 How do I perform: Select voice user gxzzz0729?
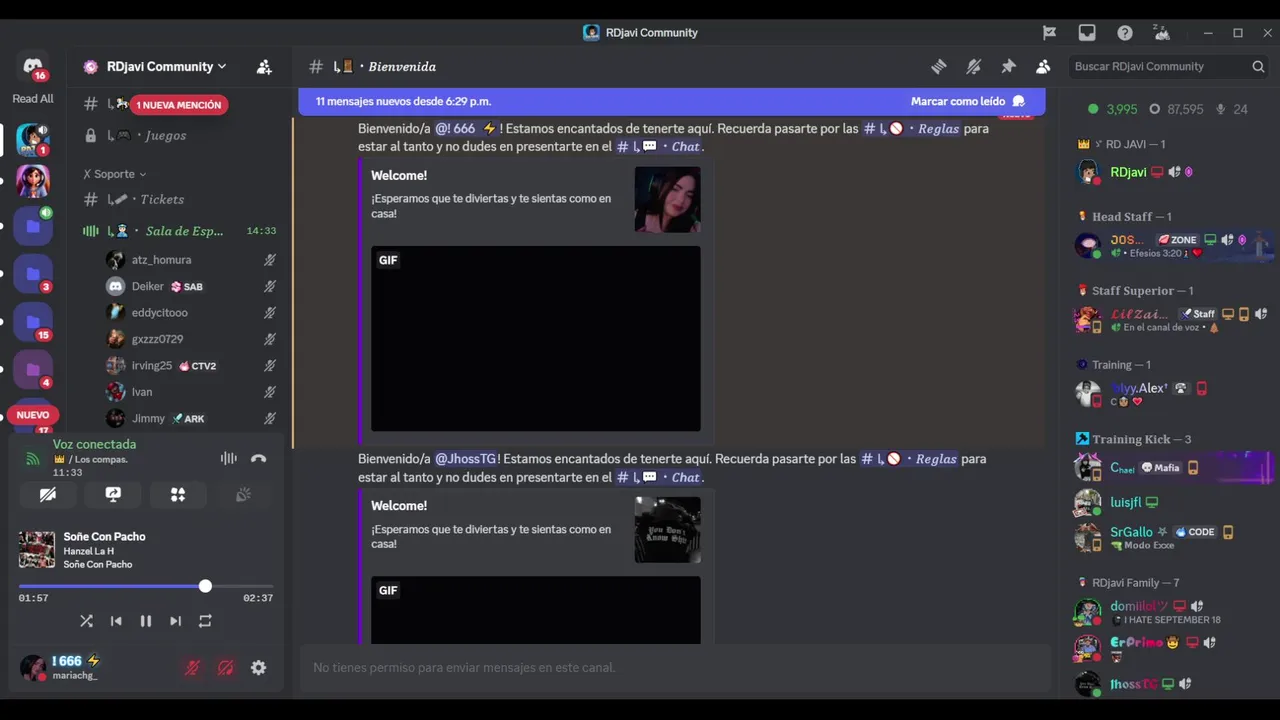click(x=190, y=339)
